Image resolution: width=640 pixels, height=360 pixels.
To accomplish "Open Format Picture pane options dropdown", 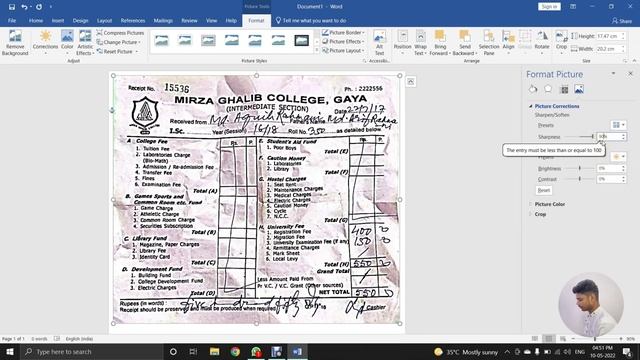I will pos(613,73).
